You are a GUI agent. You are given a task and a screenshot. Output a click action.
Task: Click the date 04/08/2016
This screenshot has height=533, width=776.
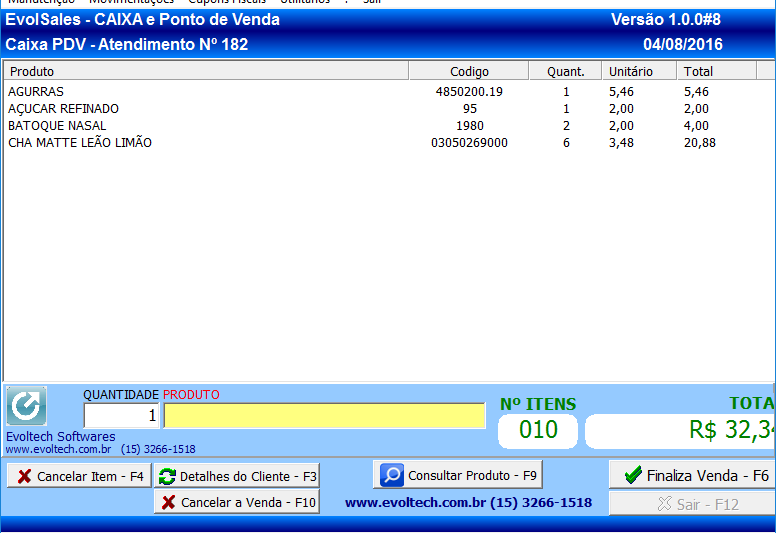coord(683,45)
